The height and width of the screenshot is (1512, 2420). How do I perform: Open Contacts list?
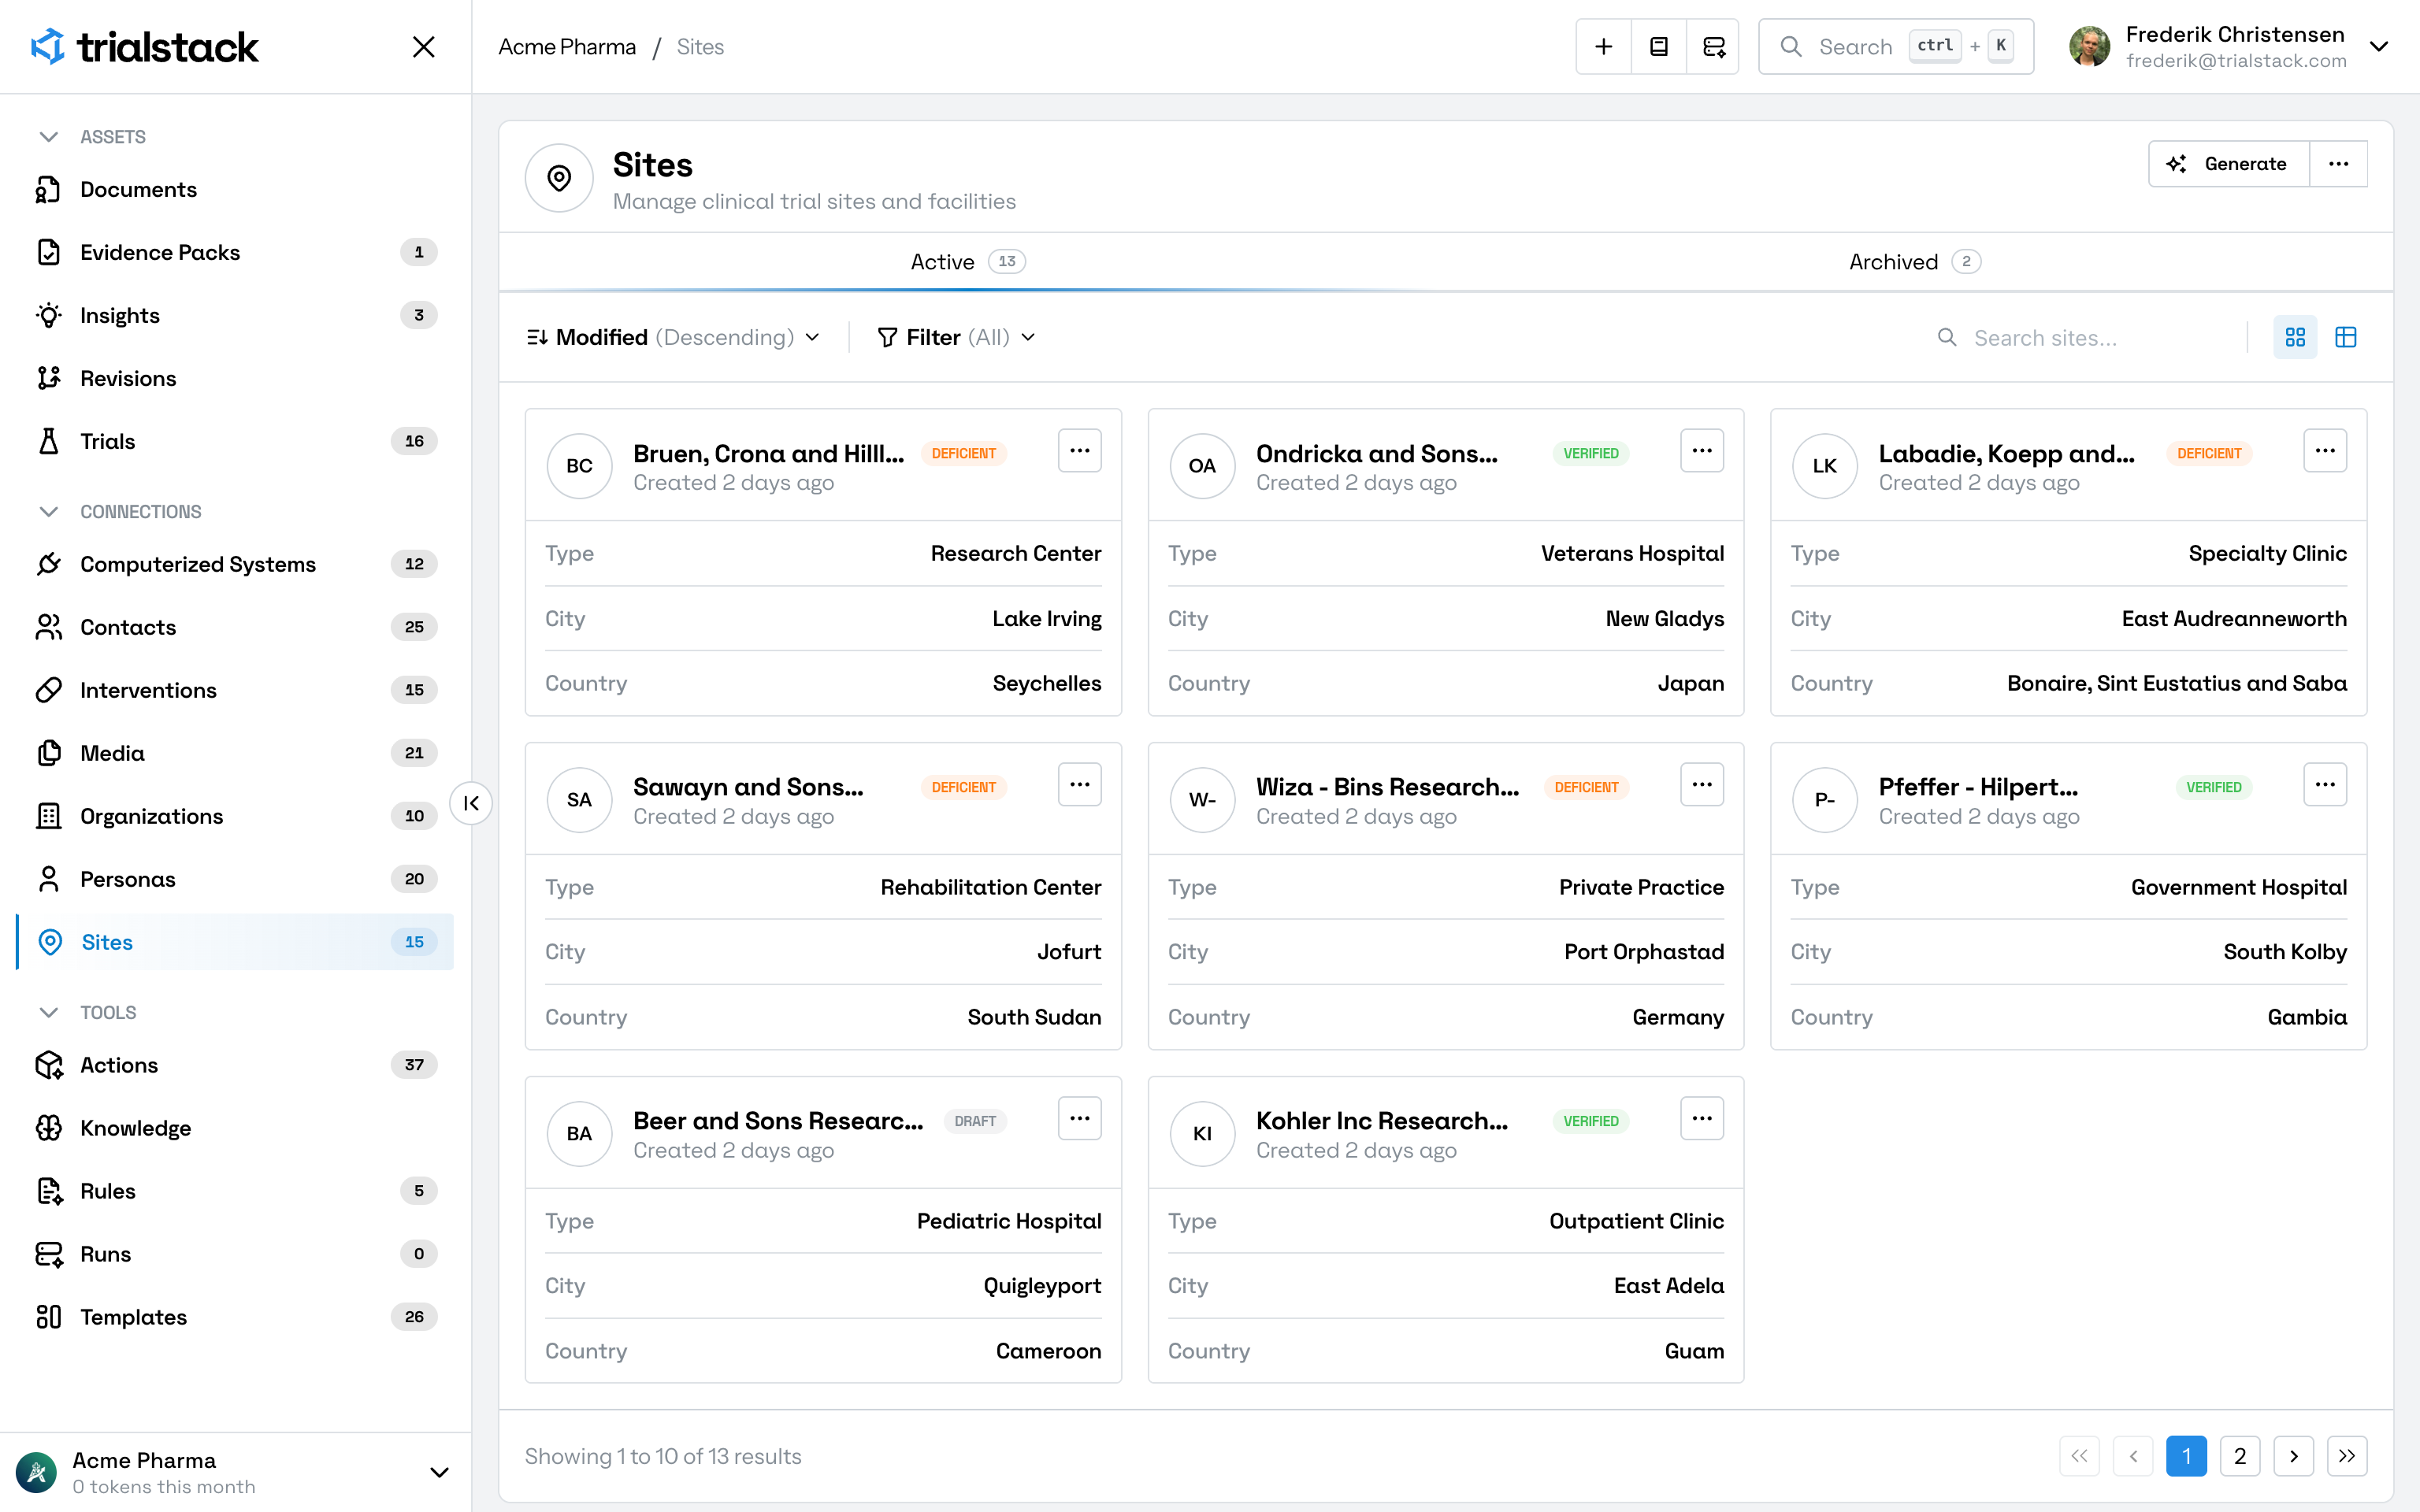pyautogui.click(x=235, y=627)
